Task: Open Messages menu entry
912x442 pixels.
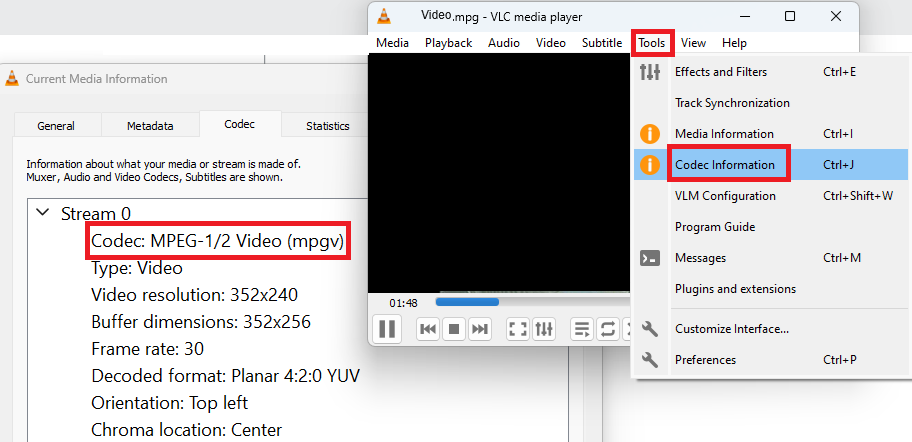Action: [x=772, y=258]
